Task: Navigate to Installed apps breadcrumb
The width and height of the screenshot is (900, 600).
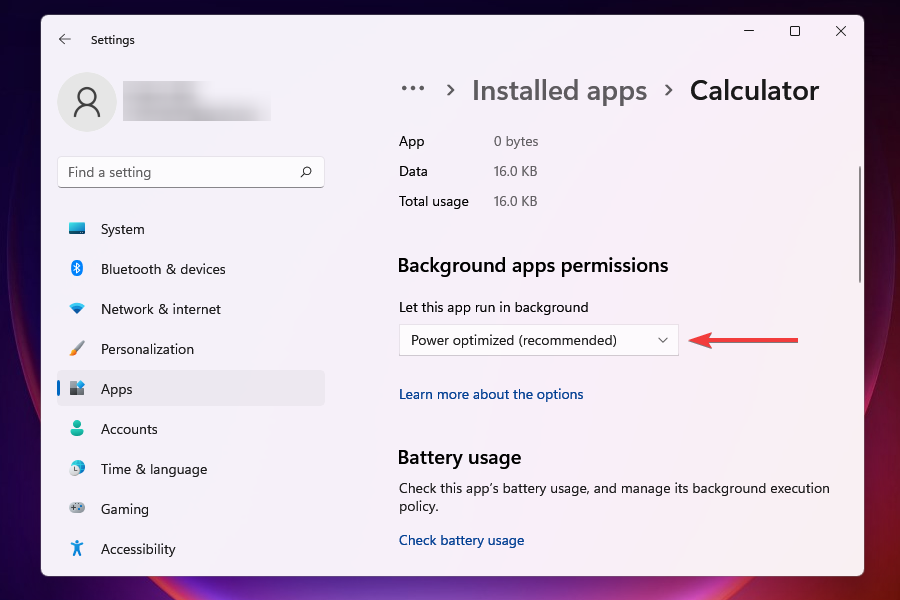Action: click(559, 91)
